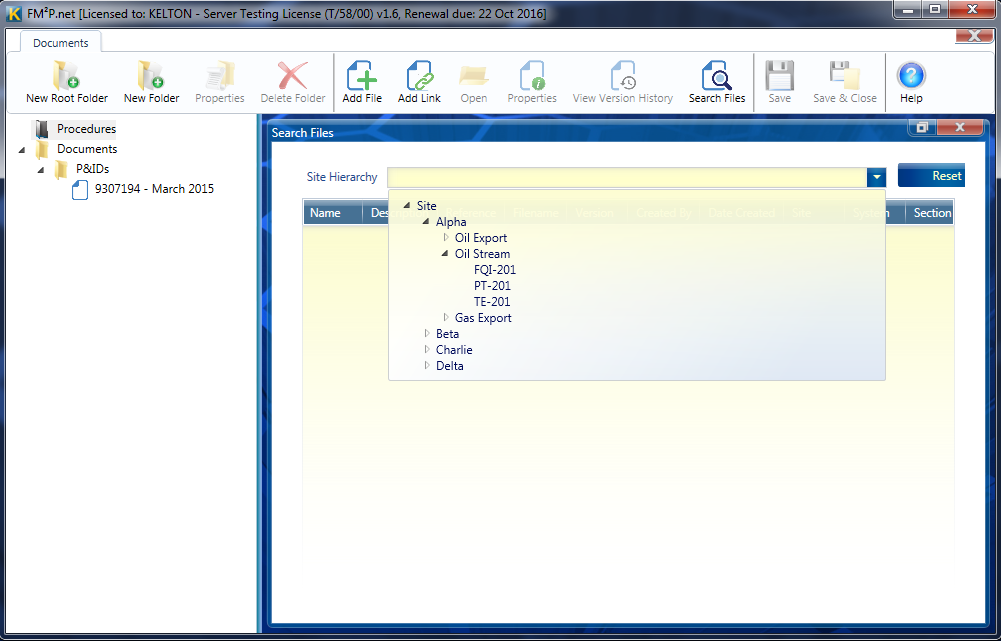Select Procedures in the left tree

[x=86, y=129]
